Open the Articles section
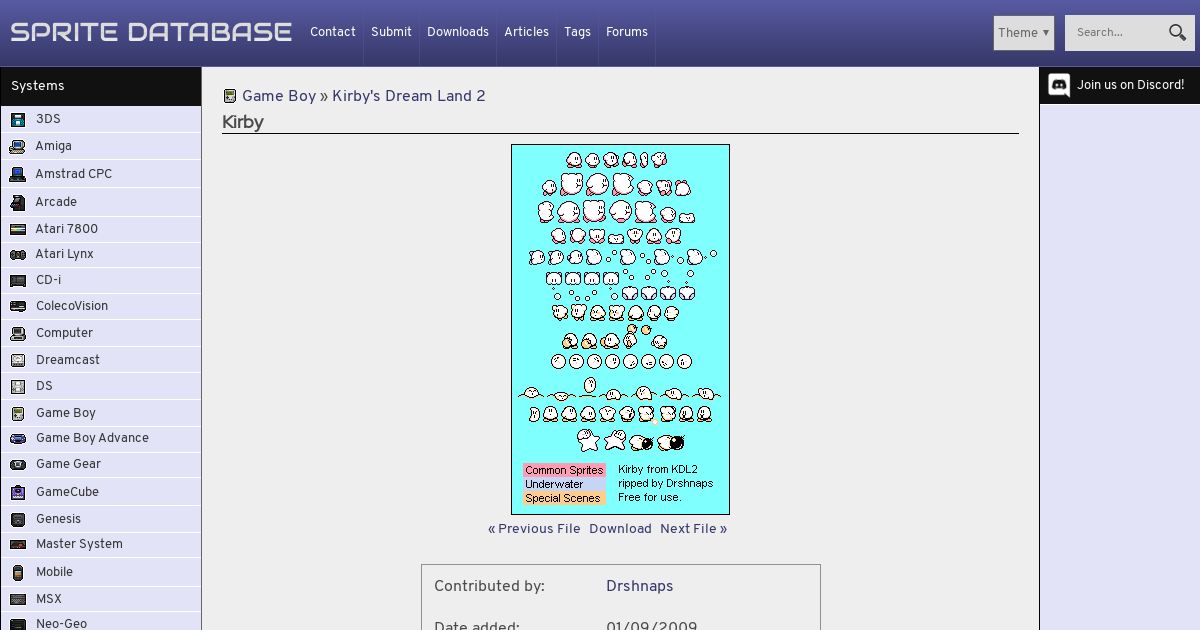 526,32
